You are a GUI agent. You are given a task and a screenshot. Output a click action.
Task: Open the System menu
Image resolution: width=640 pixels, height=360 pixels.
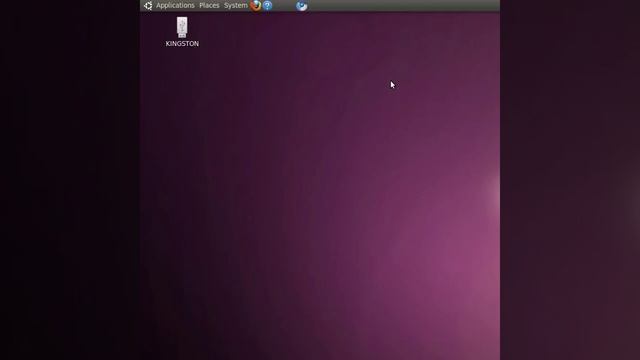(x=236, y=5)
